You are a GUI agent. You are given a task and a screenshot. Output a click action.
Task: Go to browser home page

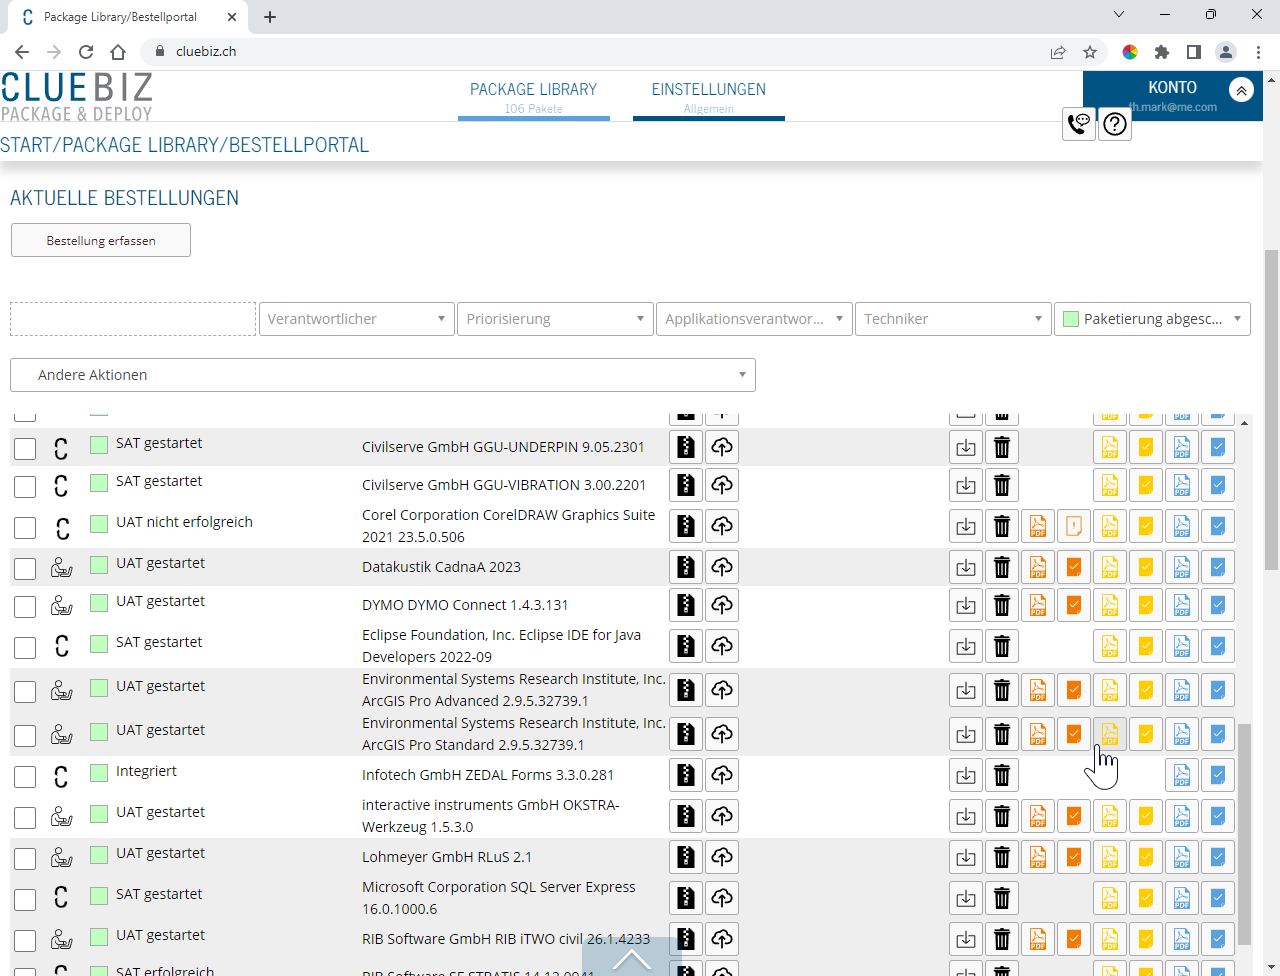point(118,52)
